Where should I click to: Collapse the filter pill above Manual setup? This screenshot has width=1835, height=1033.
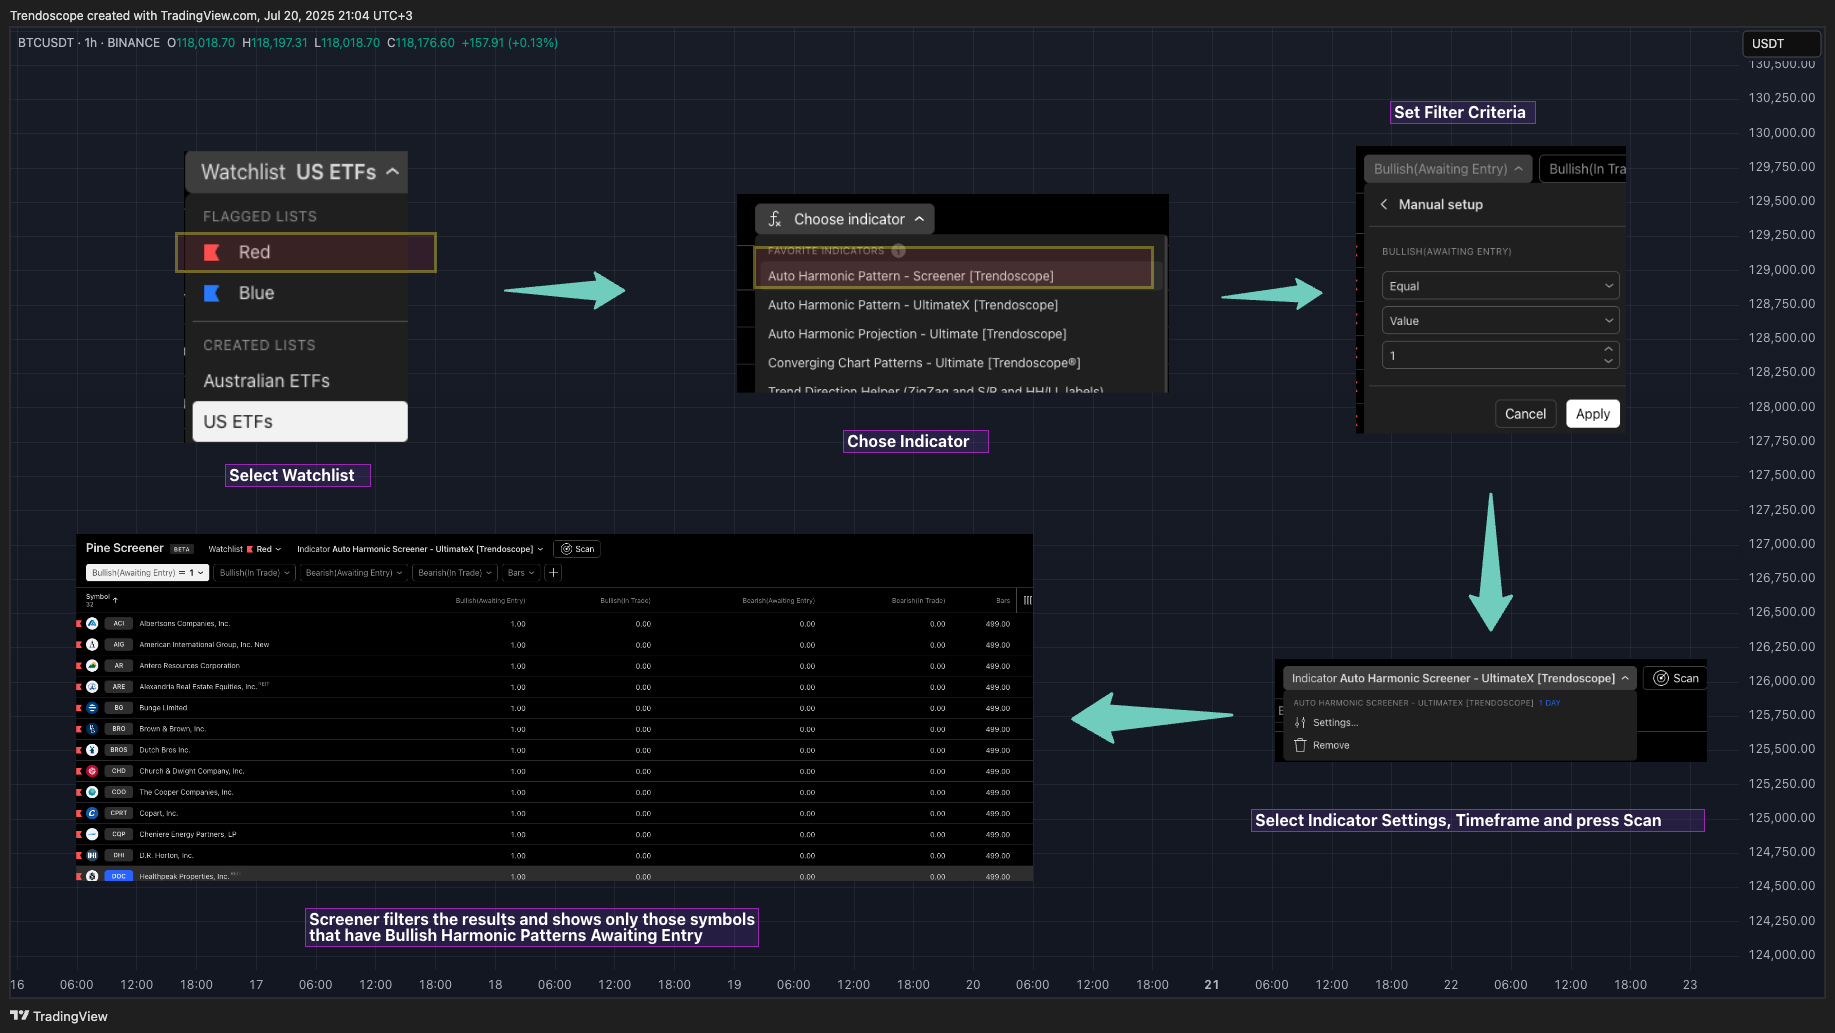click(x=1448, y=169)
